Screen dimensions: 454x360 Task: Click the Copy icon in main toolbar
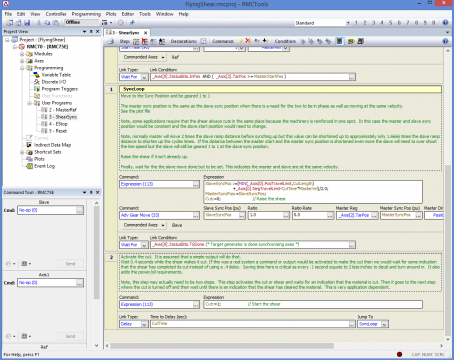pos(47,23)
